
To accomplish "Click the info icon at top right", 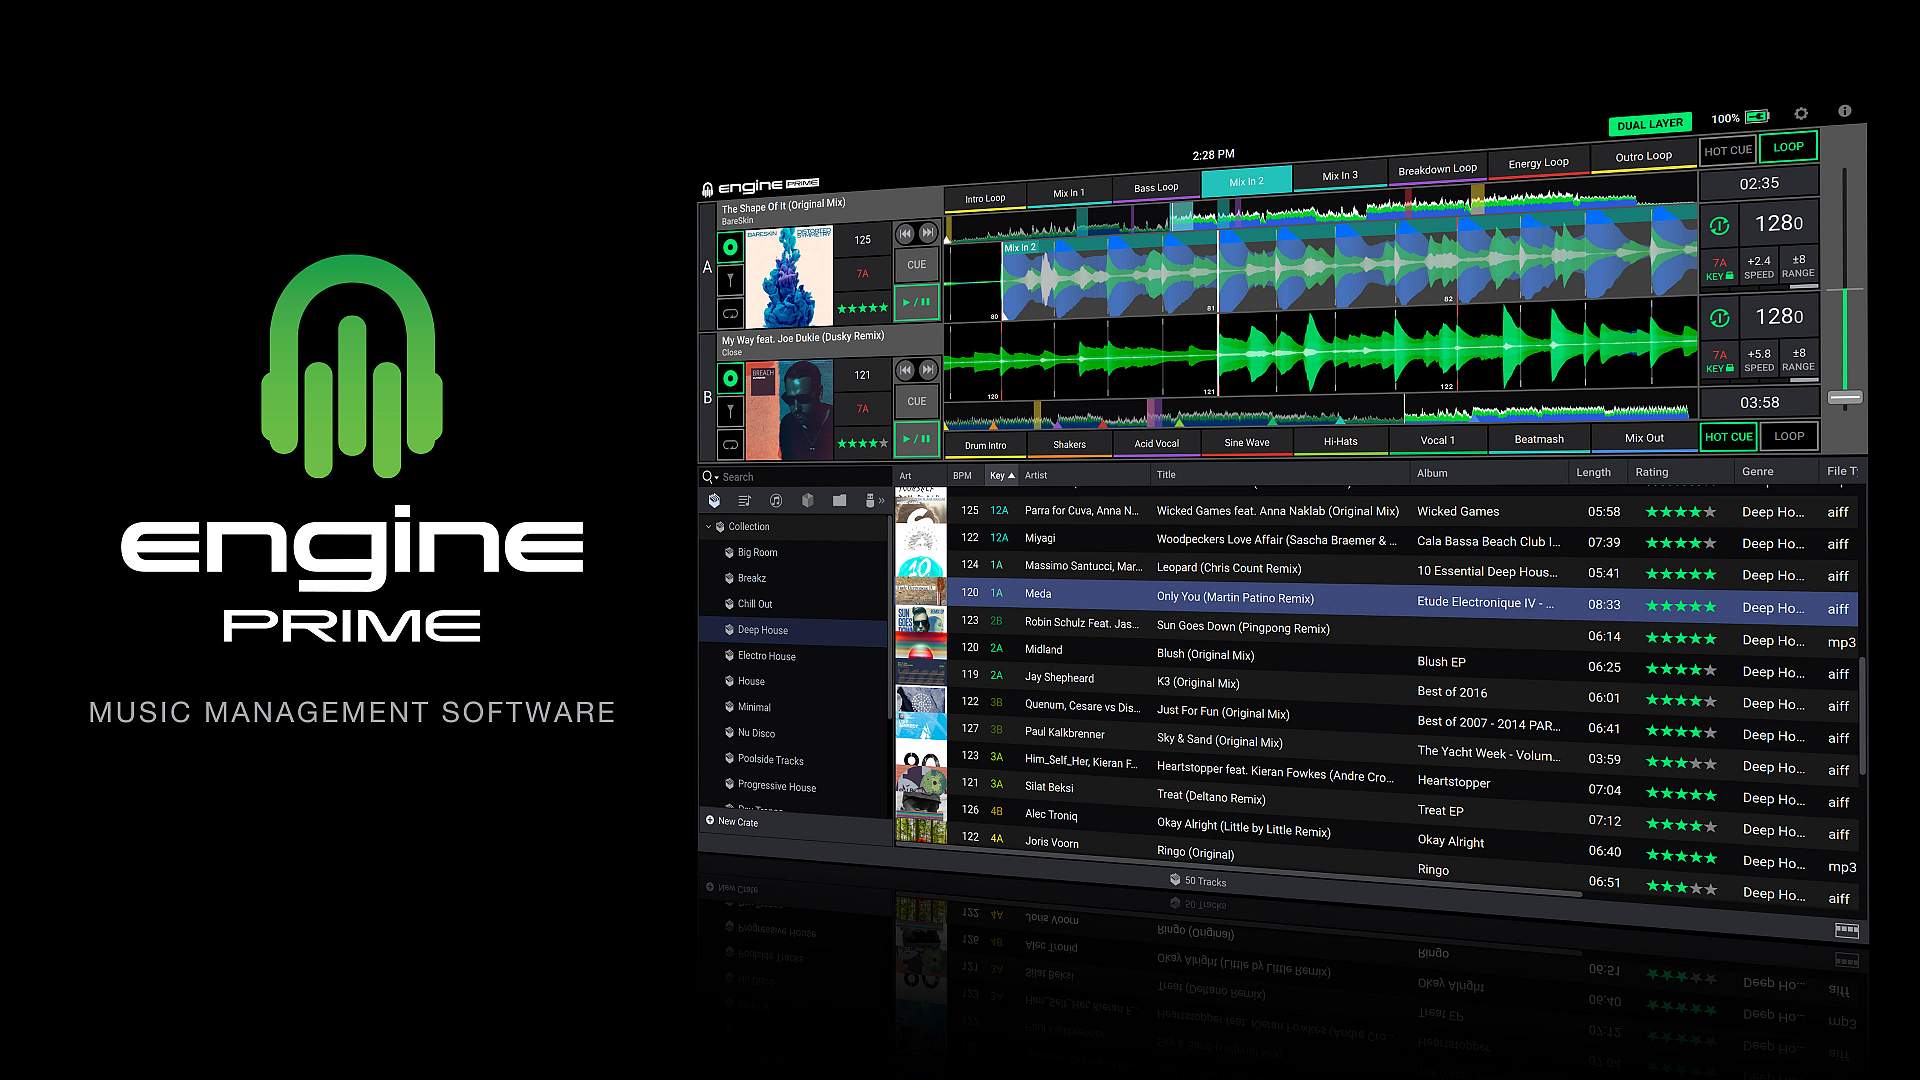I will 1845,111.
